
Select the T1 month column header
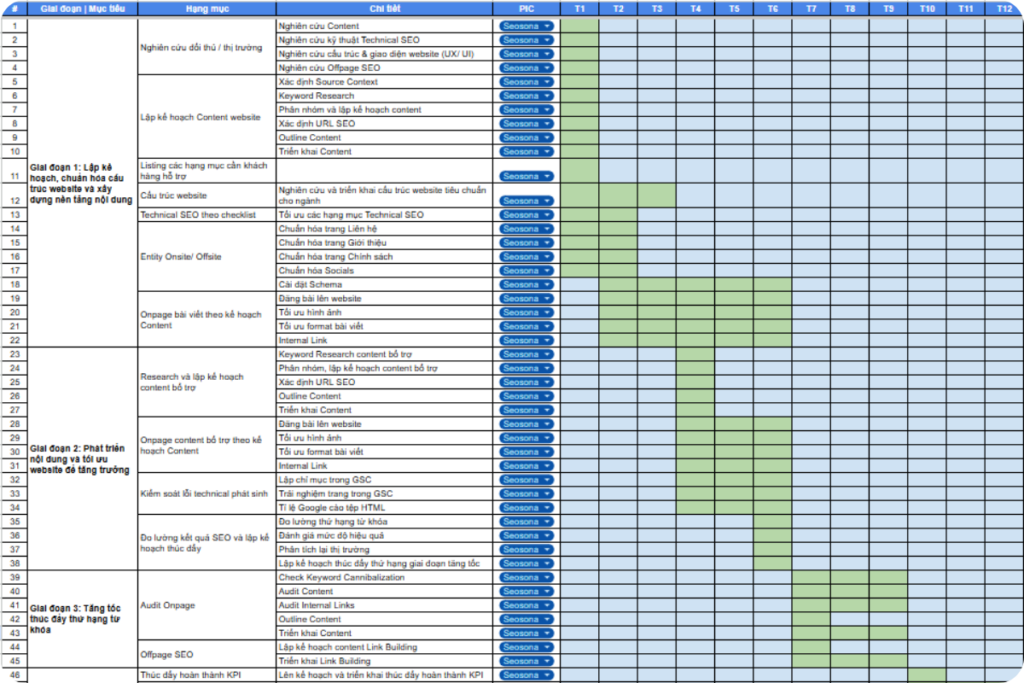point(580,8)
